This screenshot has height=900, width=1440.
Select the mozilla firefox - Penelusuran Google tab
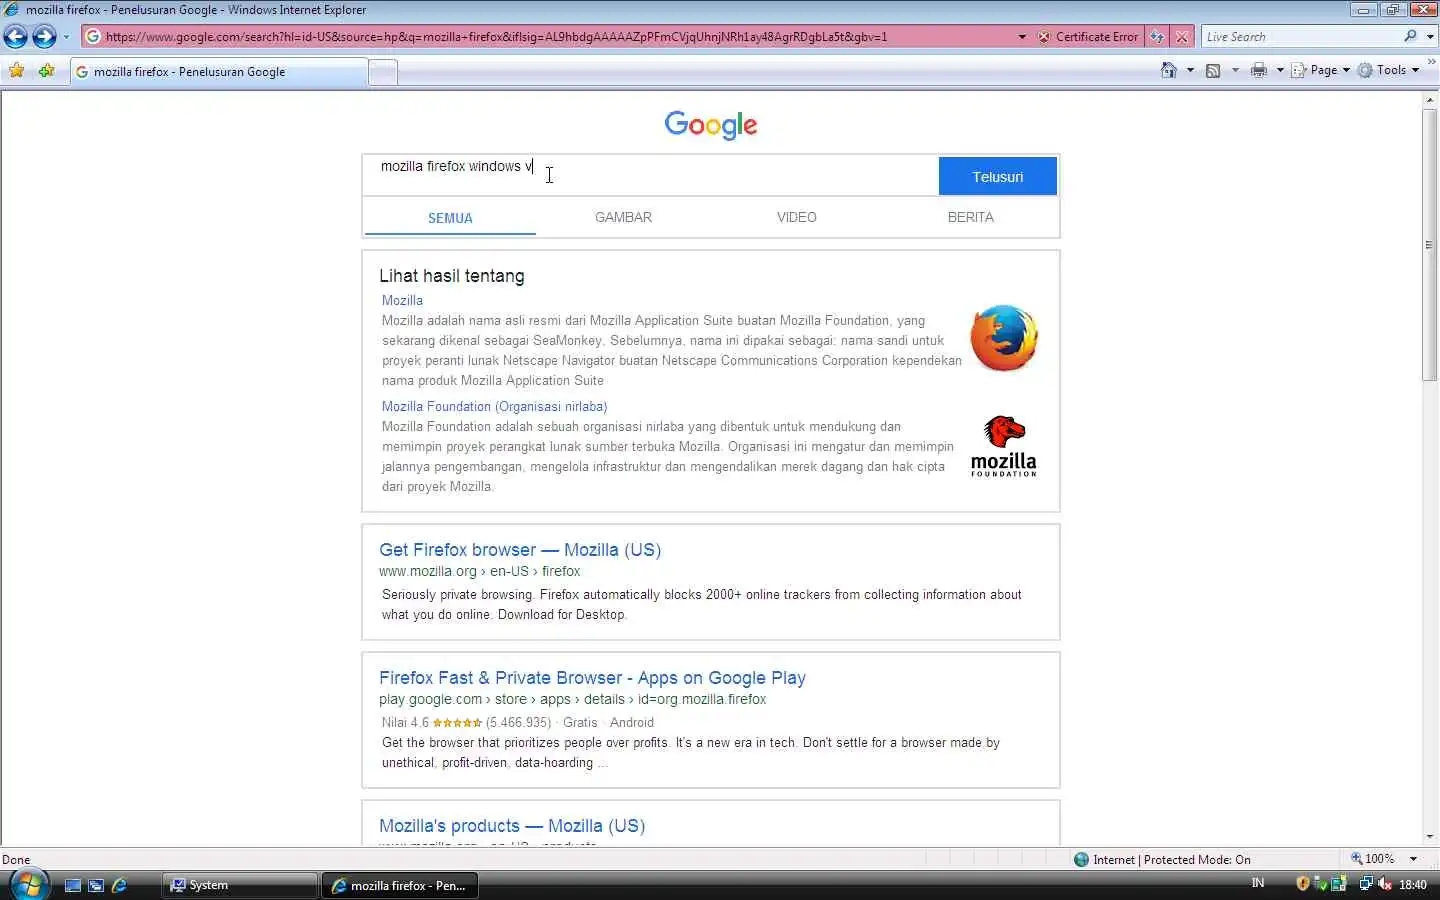click(219, 72)
